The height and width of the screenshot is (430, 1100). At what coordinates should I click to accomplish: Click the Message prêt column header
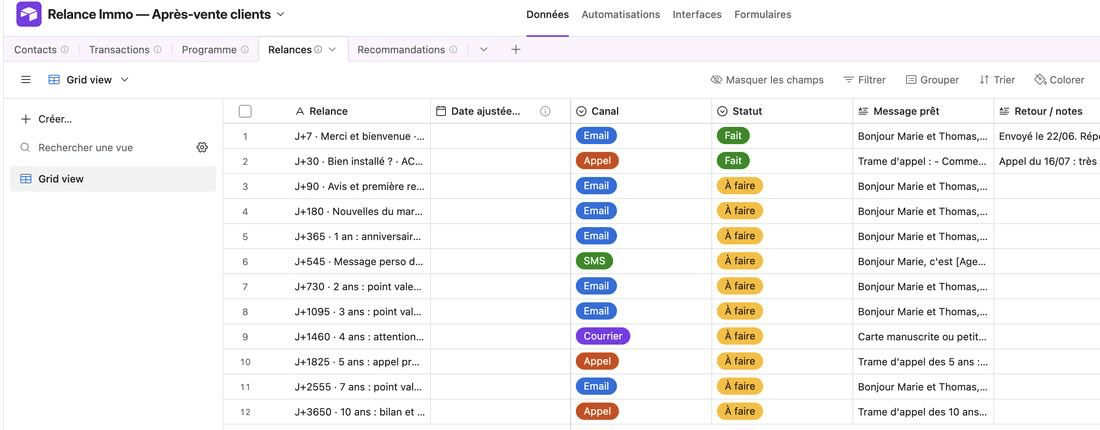(923, 111)
